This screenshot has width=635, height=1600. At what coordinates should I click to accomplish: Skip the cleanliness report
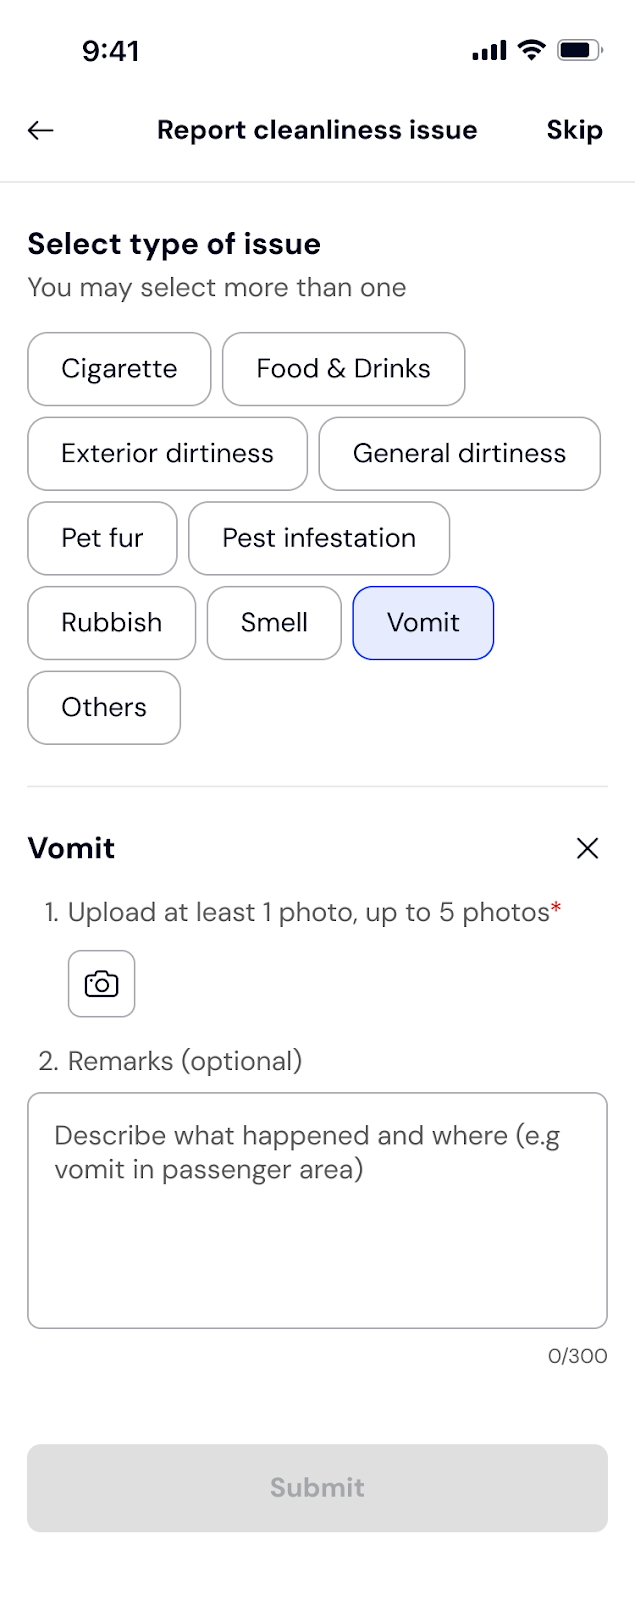pos(574,130)
